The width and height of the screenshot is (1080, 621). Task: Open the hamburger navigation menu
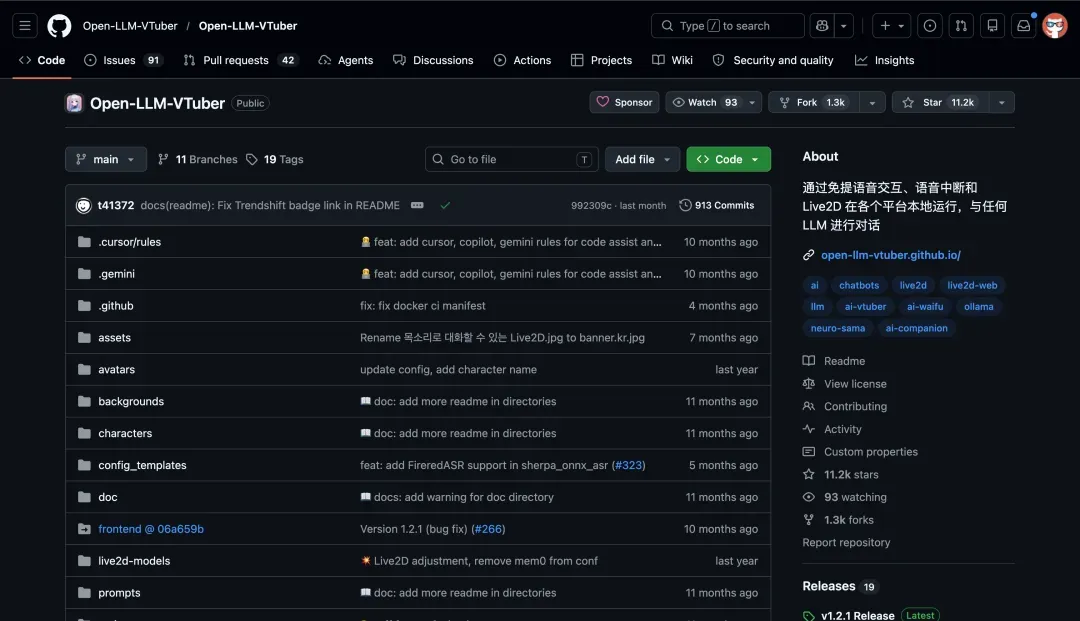point(25,26)
